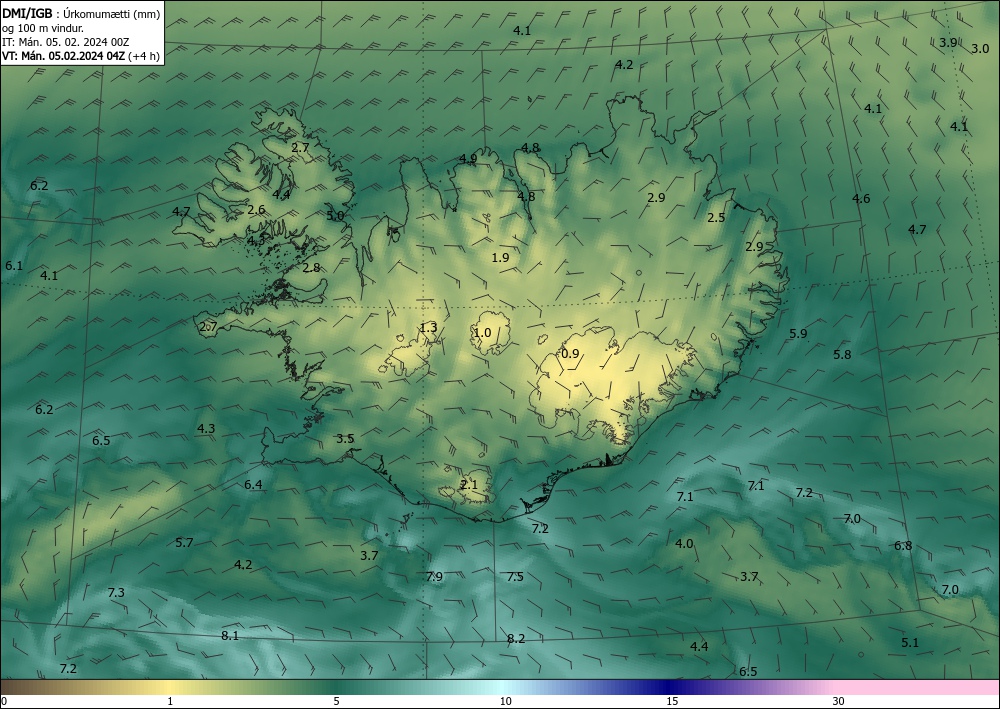1000x709 pixels.
Task: Click the "(+4 h)" forecast offset text
Action: pyautogui.click(x=144, y=55)
